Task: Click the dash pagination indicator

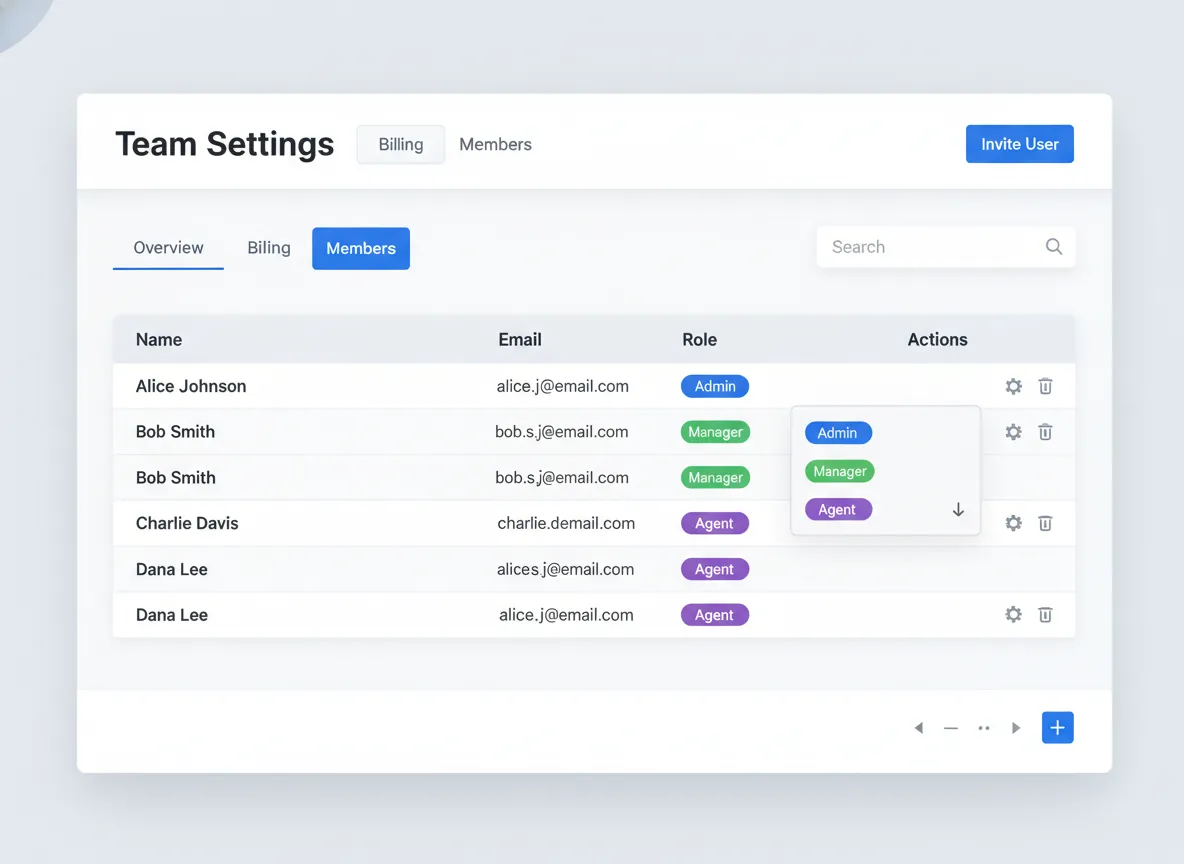Action: pyautogui.click(x=951, y=728)
